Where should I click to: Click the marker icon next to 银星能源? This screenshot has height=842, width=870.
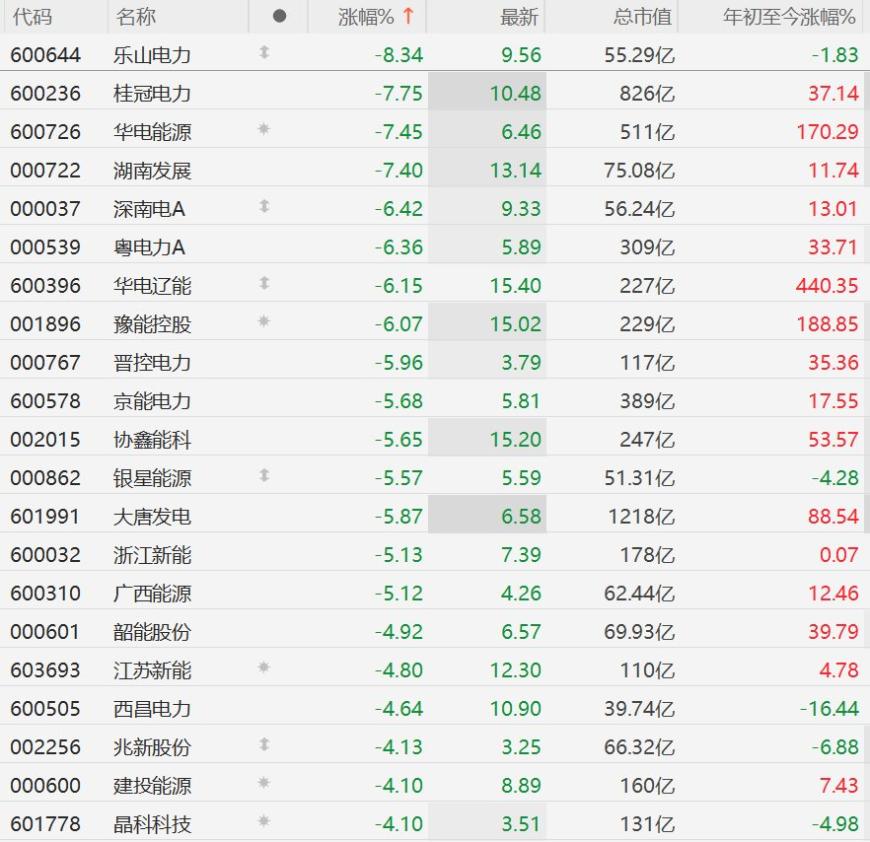click(x=264, y=475)
